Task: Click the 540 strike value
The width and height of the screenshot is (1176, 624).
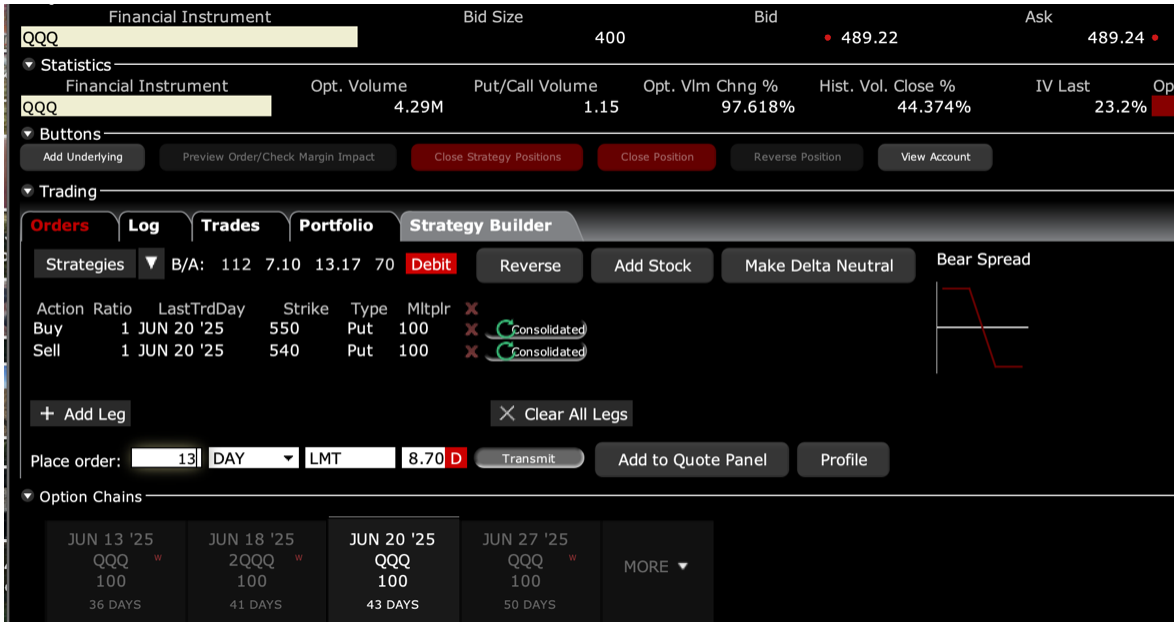Action: pyautogui.click(x=284, y=351)
